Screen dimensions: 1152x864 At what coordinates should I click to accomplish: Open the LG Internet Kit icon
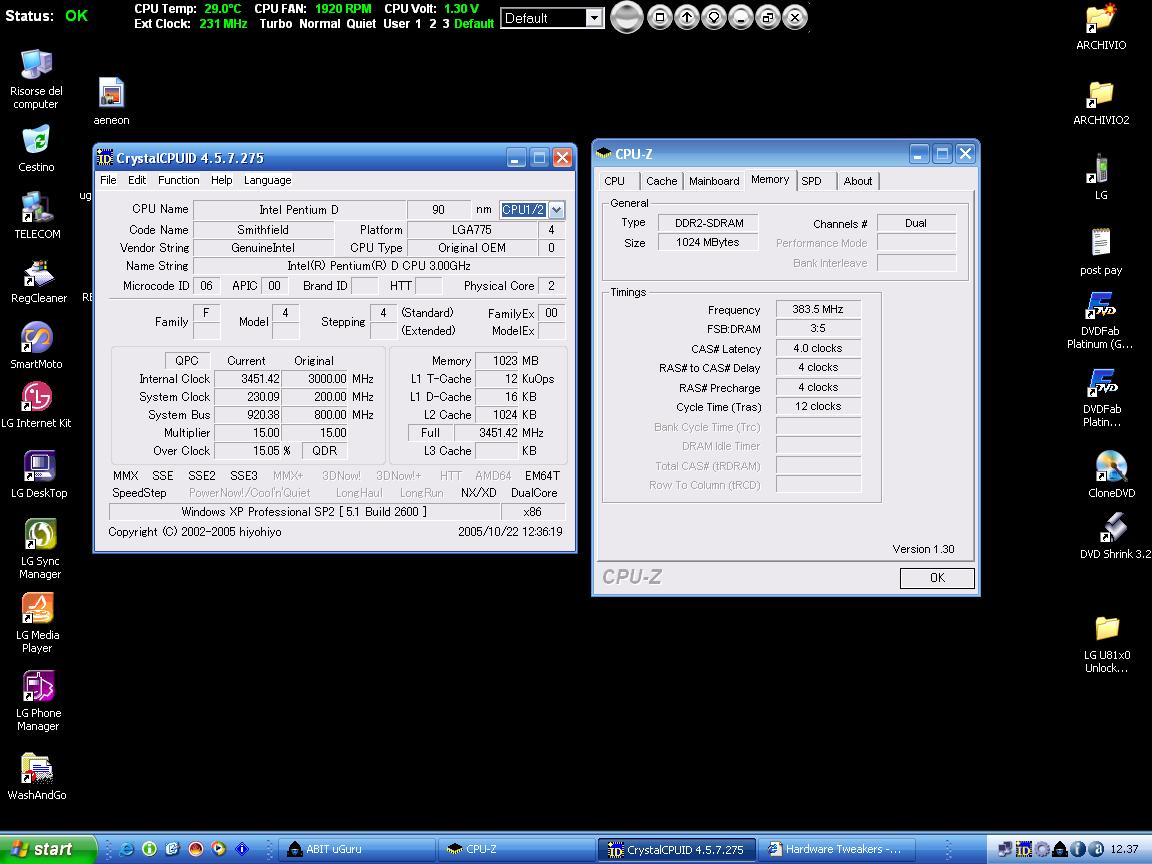(36, 405)
